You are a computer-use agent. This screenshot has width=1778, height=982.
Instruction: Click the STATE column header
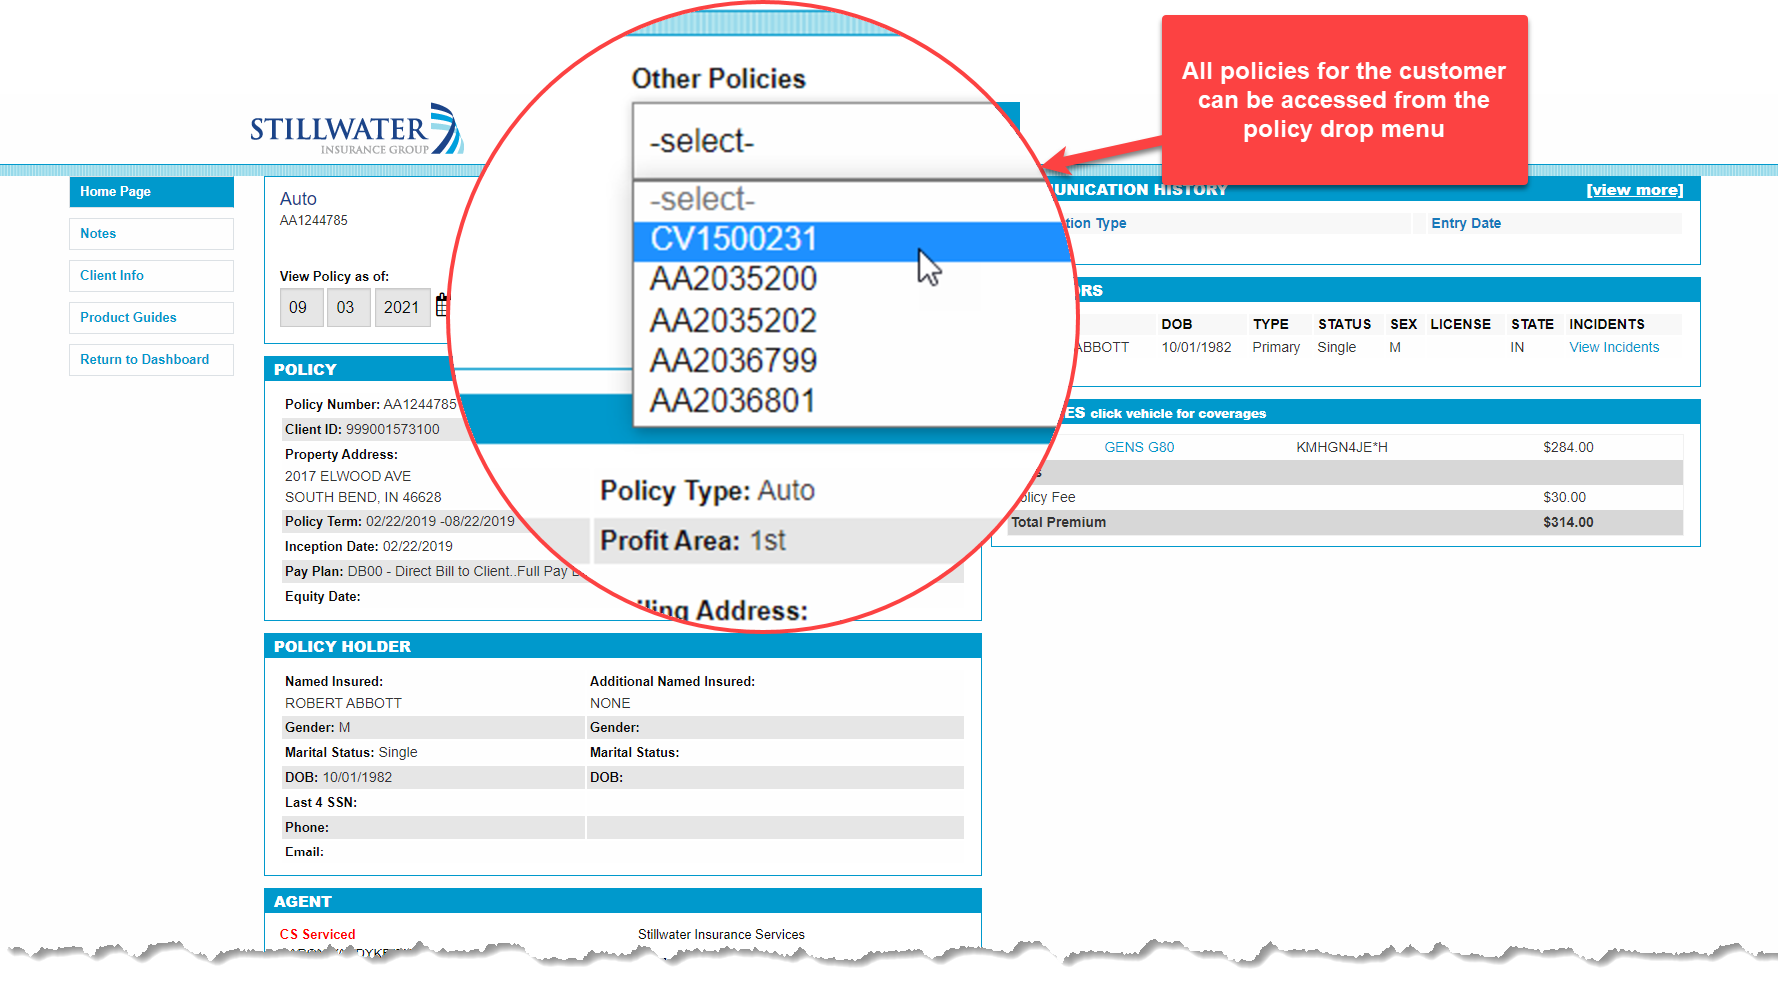point(1532,324)
